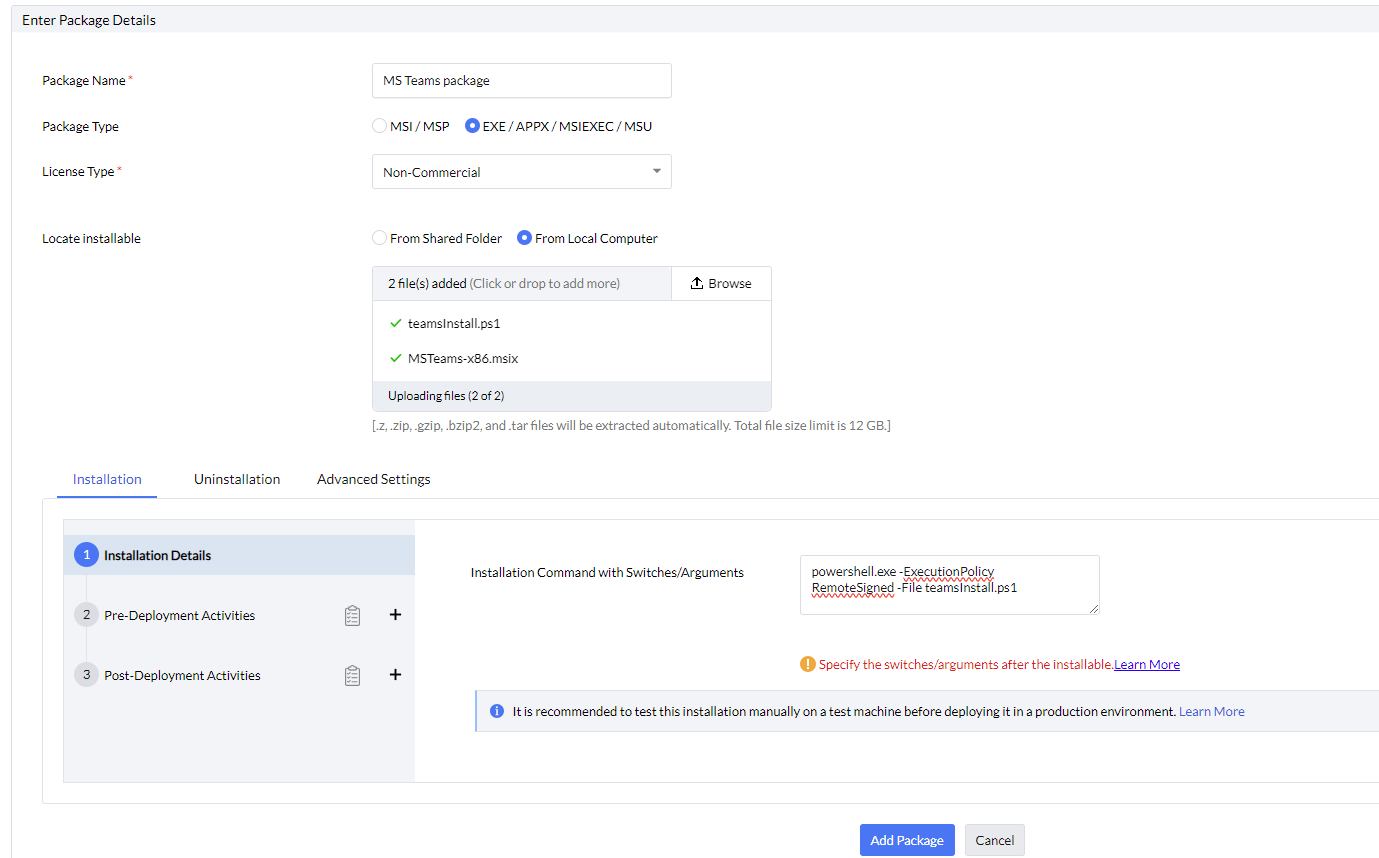Expand Pre-Deployment Activities step
Viewport: 1379px width, 858px height.
point(179,616)
